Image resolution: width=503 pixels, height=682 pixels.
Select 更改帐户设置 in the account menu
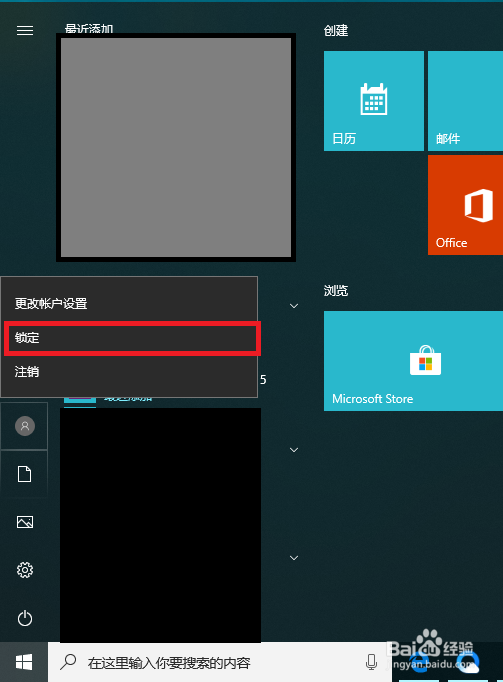click(130, 304)
